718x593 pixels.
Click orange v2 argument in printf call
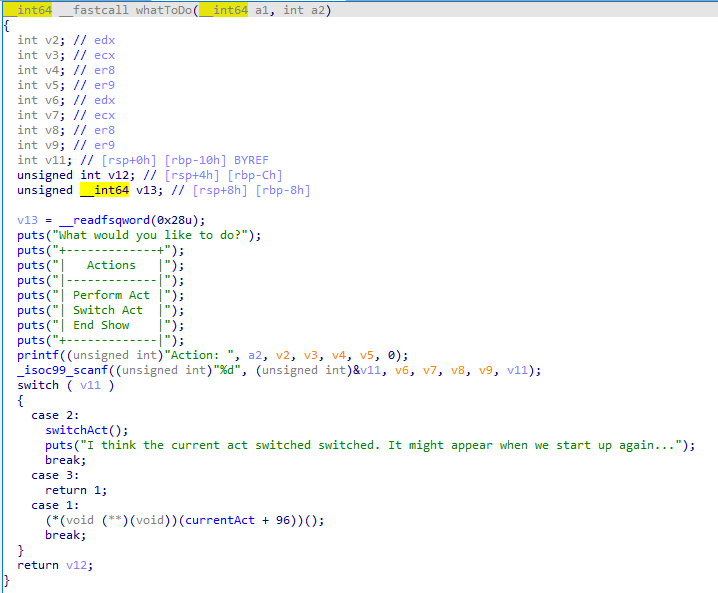tap(283, 355)
